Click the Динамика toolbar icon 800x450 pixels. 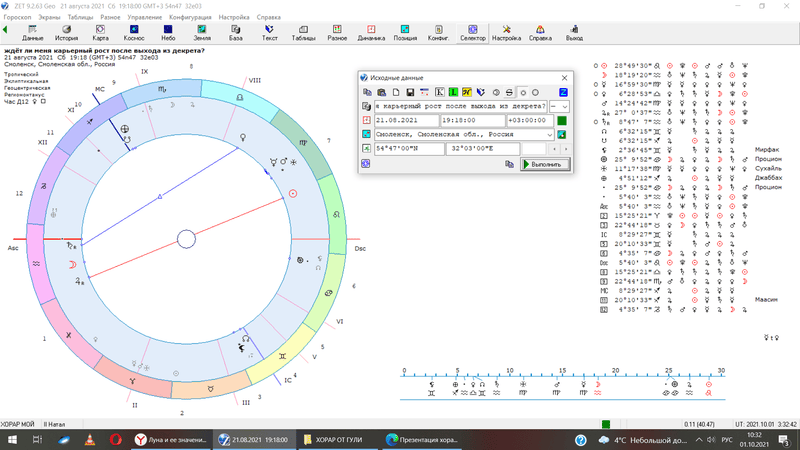pos(371,32)
